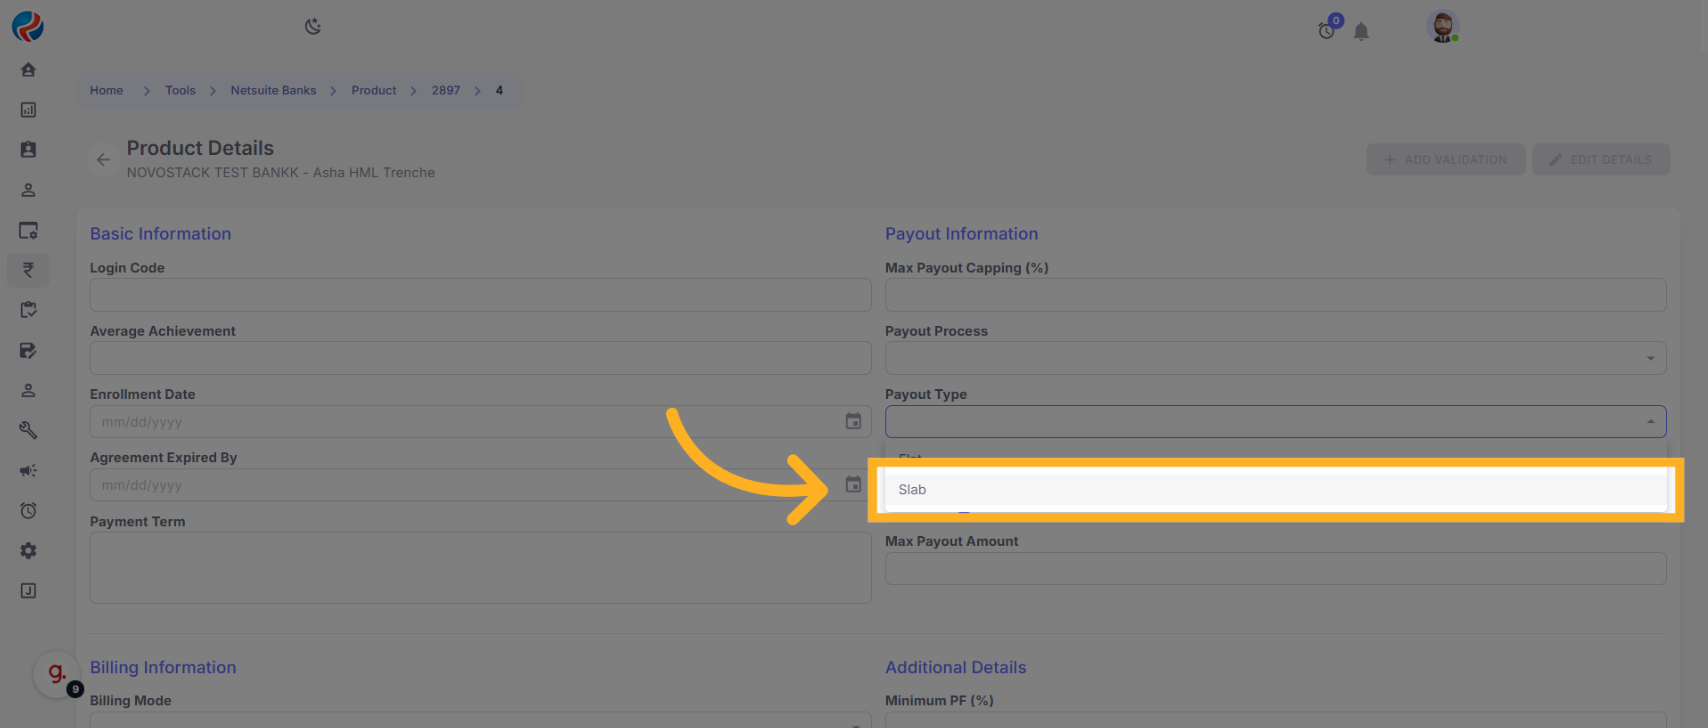Open the notifications bell
1708x728 pixels.
pos(1361,32)
